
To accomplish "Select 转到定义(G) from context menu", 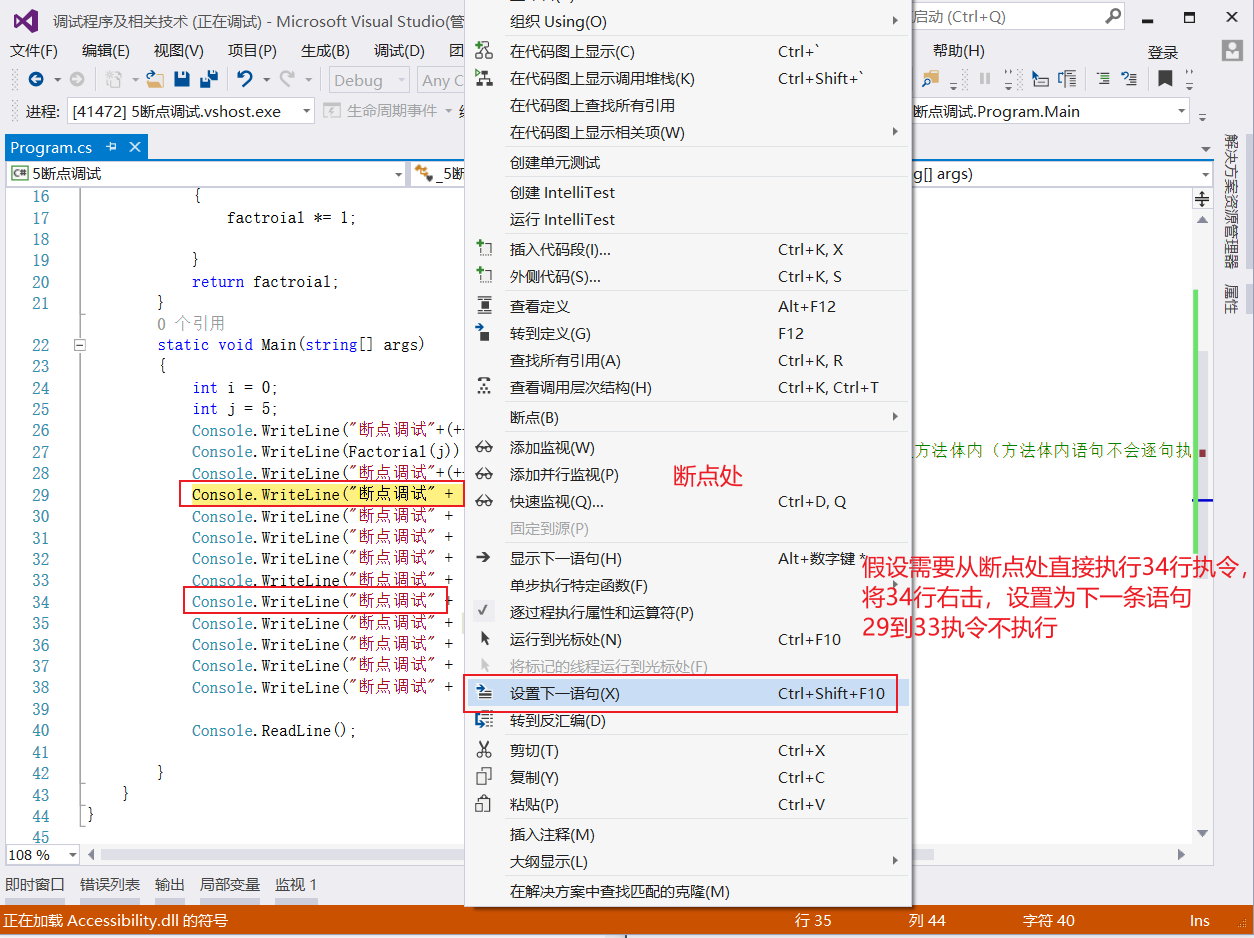I will pos(687,333).
